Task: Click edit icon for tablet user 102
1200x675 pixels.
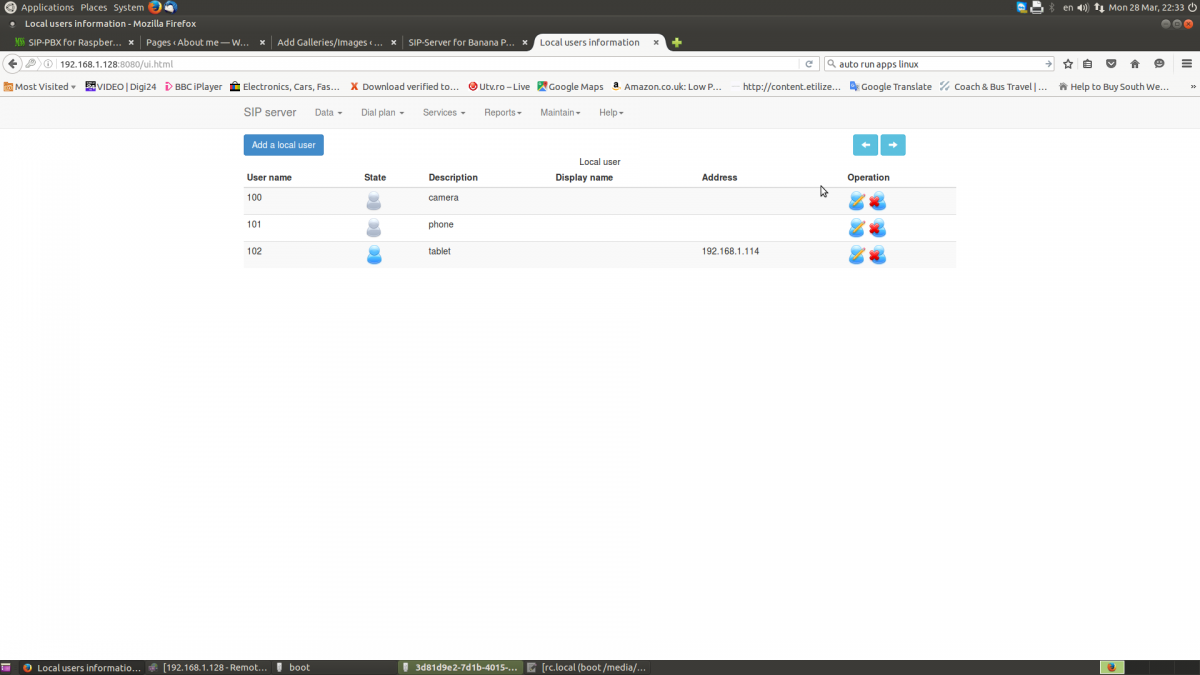Action: coord(856,255)
